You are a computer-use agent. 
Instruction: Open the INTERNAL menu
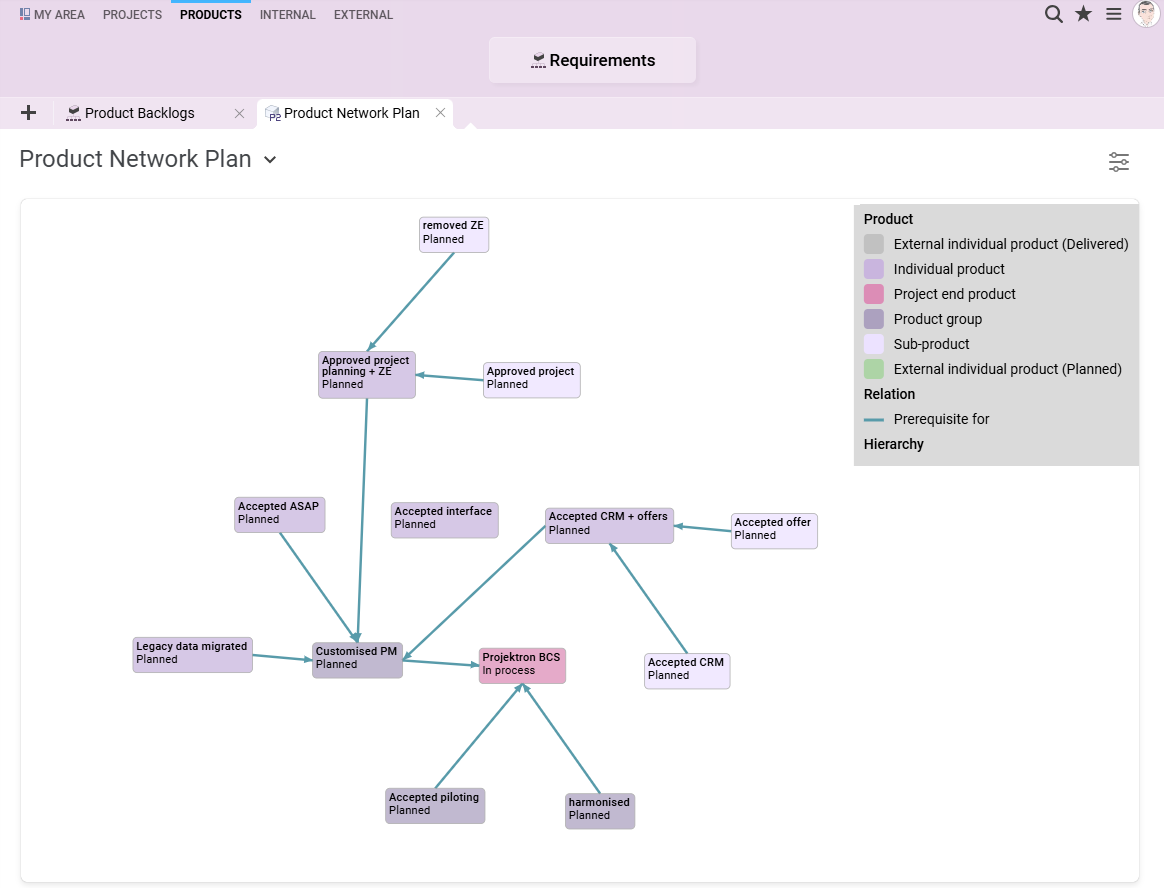287,15
